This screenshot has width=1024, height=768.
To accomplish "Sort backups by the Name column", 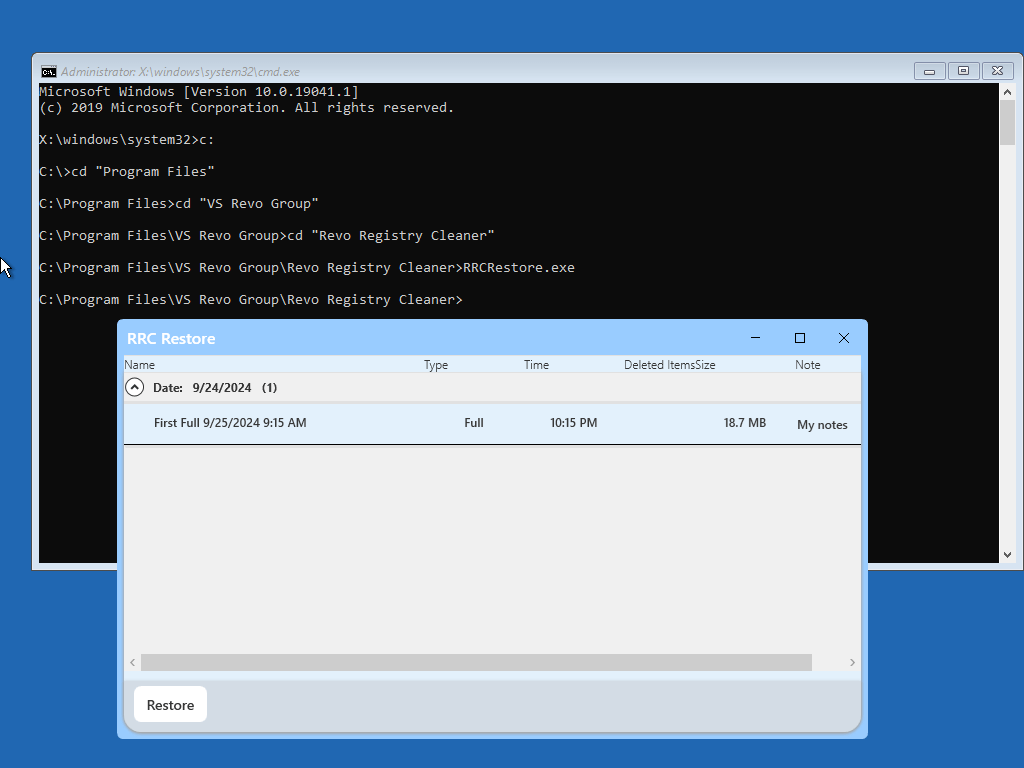I will pyautogui.click(x=140, y=365).
